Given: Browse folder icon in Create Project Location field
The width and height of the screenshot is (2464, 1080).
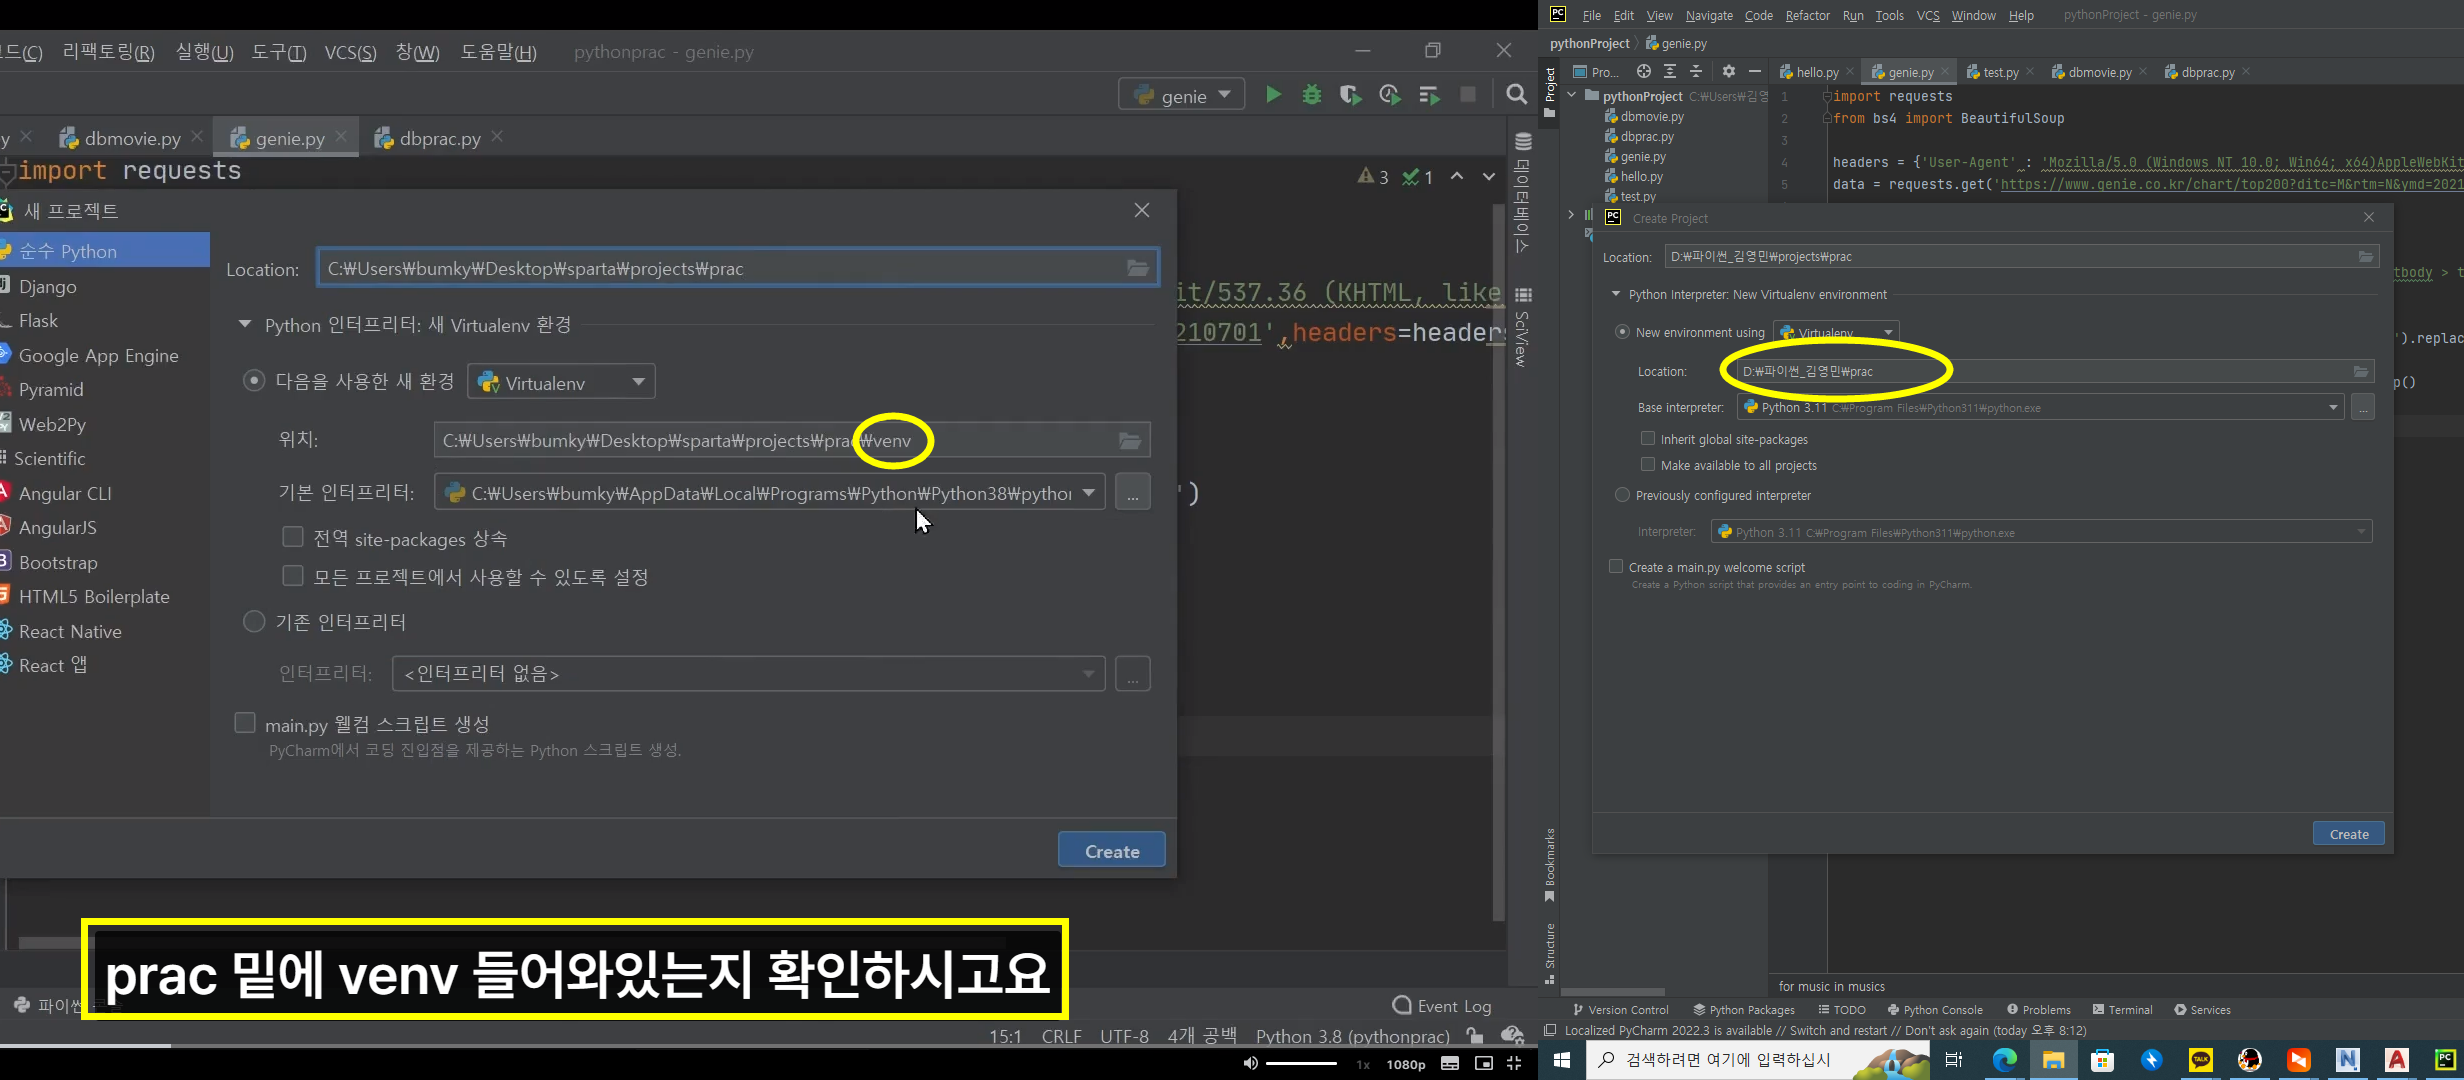Looking at the screenshot, I should click(2365, 257).
